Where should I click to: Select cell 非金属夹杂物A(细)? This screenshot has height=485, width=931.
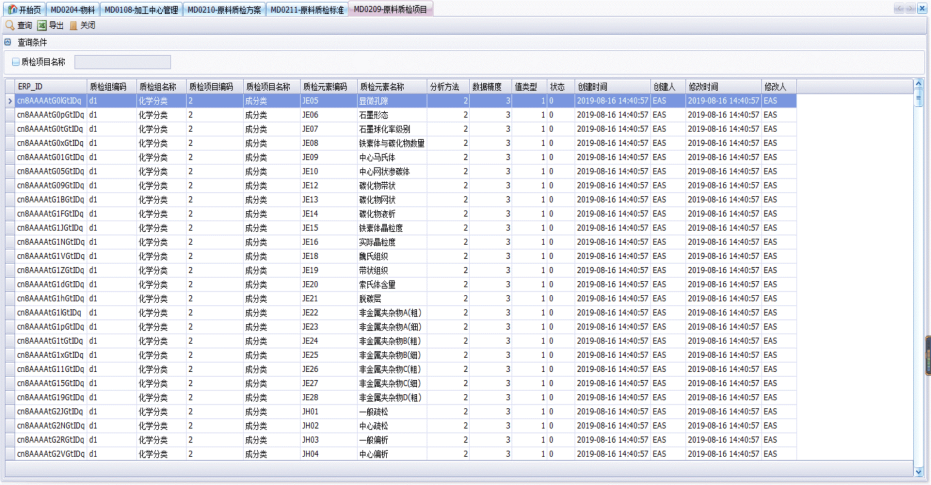coord(392,327)
